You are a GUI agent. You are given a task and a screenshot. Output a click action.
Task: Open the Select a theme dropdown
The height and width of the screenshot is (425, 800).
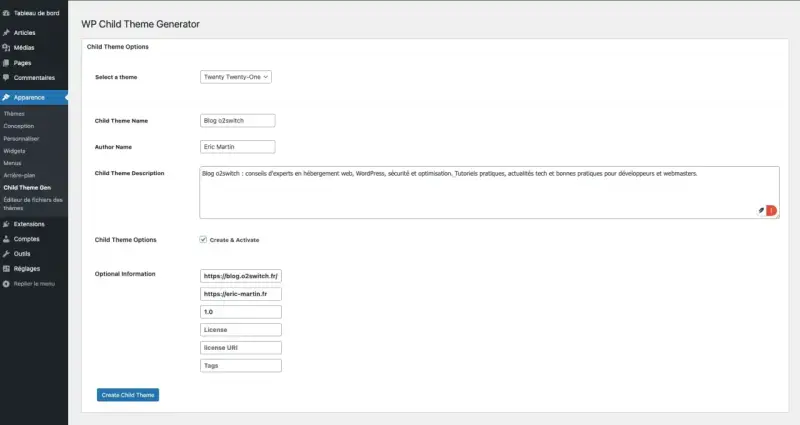236,77
